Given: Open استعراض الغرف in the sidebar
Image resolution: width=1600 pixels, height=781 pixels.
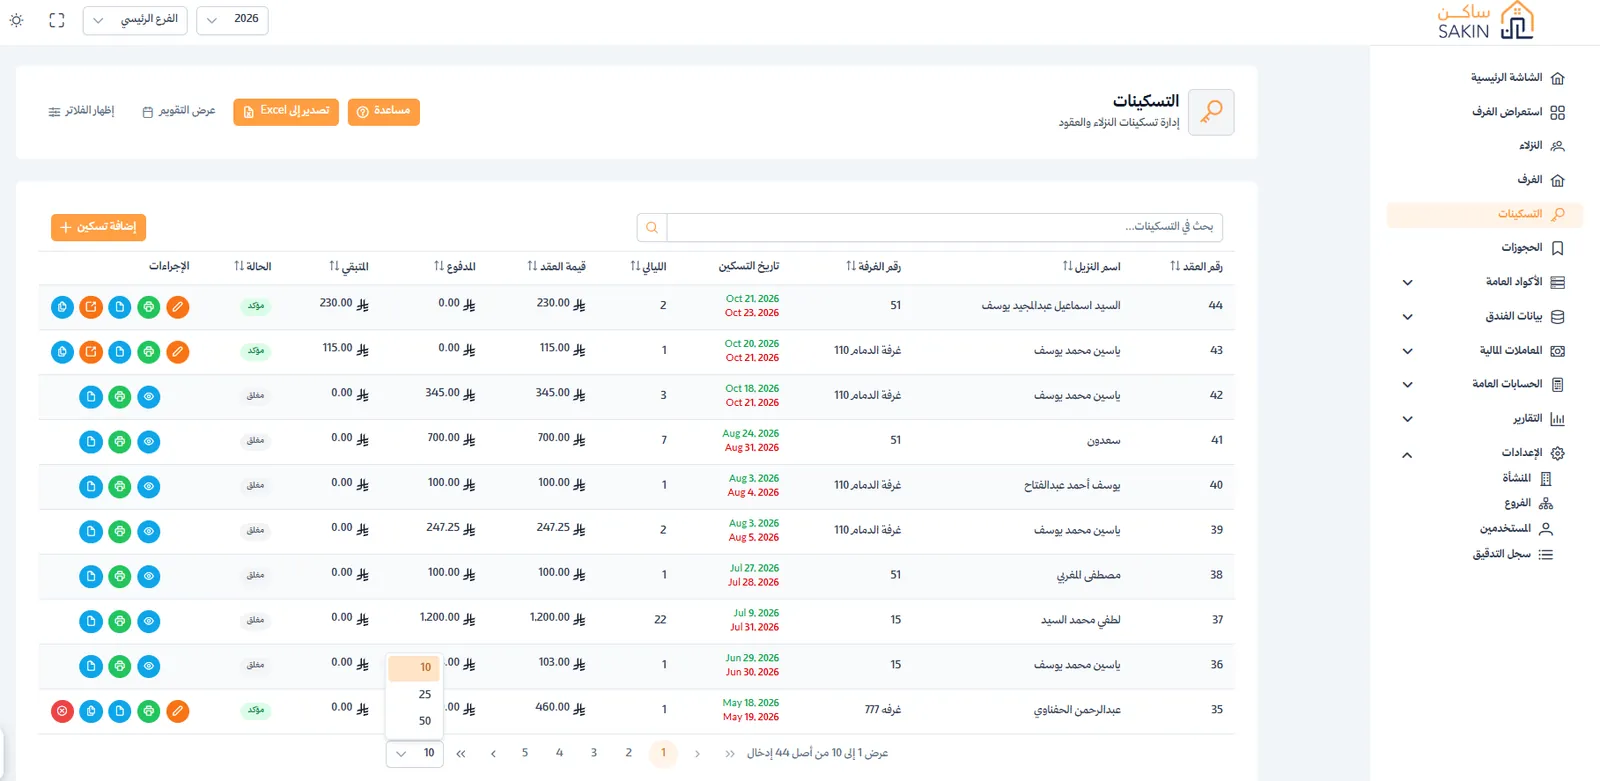Looking at the screenshot, I should tap(1486, 112).
